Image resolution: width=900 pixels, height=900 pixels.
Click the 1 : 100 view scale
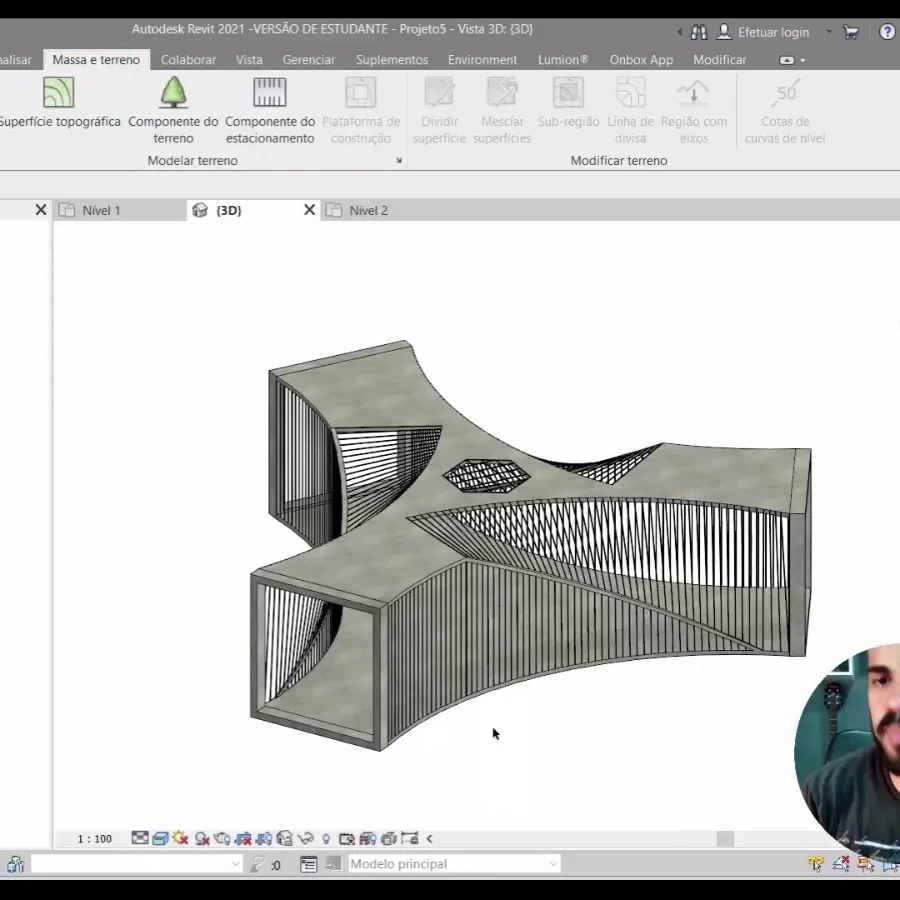click(95, 839)
